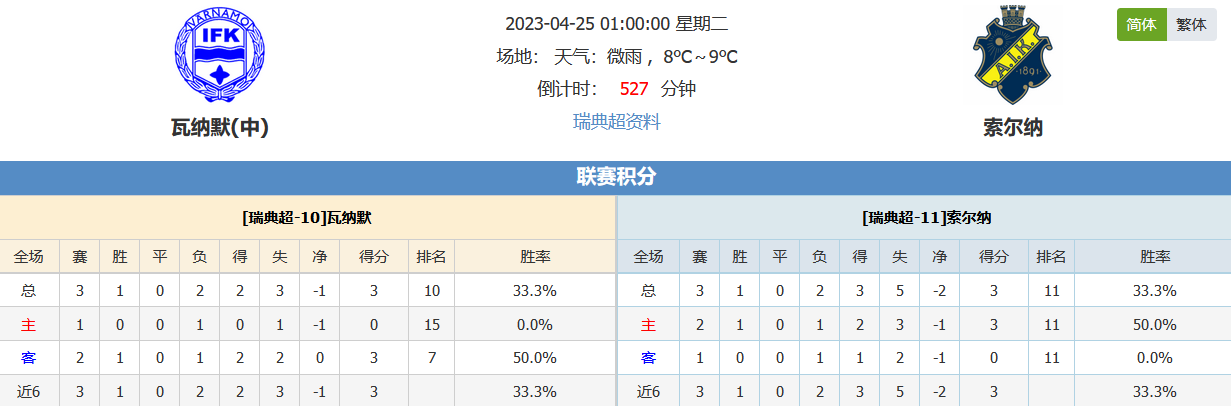Click 主 row label in 索尔纳 table
This screenshot has height=406, width=1231.
click(648, 325)
